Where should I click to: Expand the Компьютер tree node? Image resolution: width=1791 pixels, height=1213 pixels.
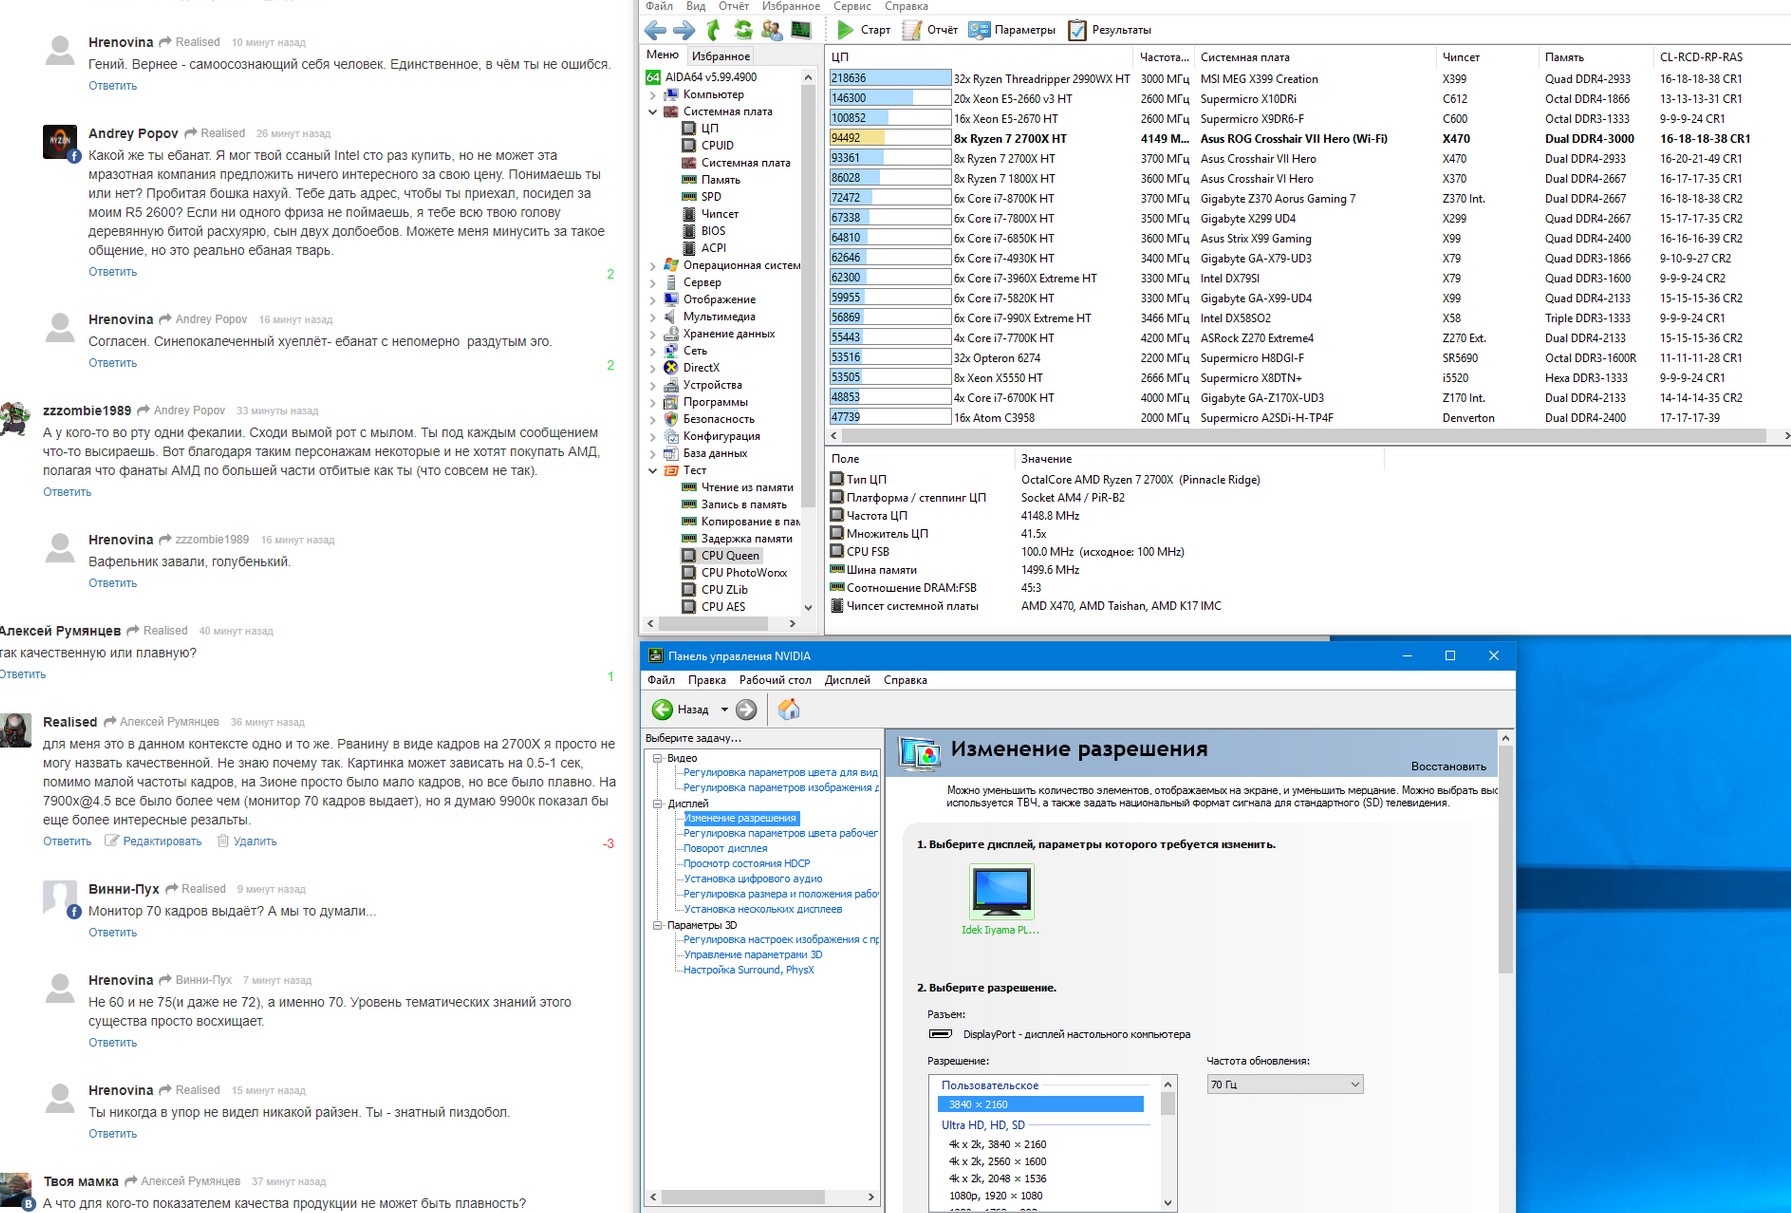coord(653,95)
